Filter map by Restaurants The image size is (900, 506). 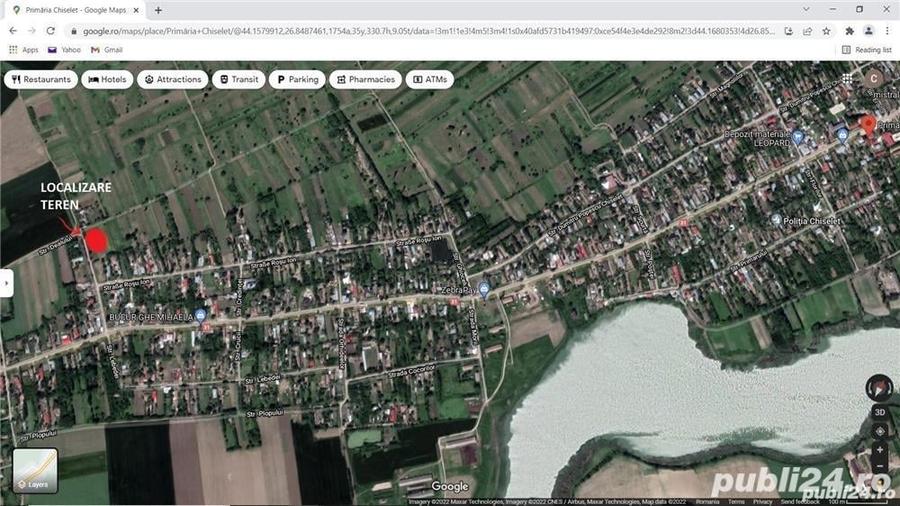(41, 79)
